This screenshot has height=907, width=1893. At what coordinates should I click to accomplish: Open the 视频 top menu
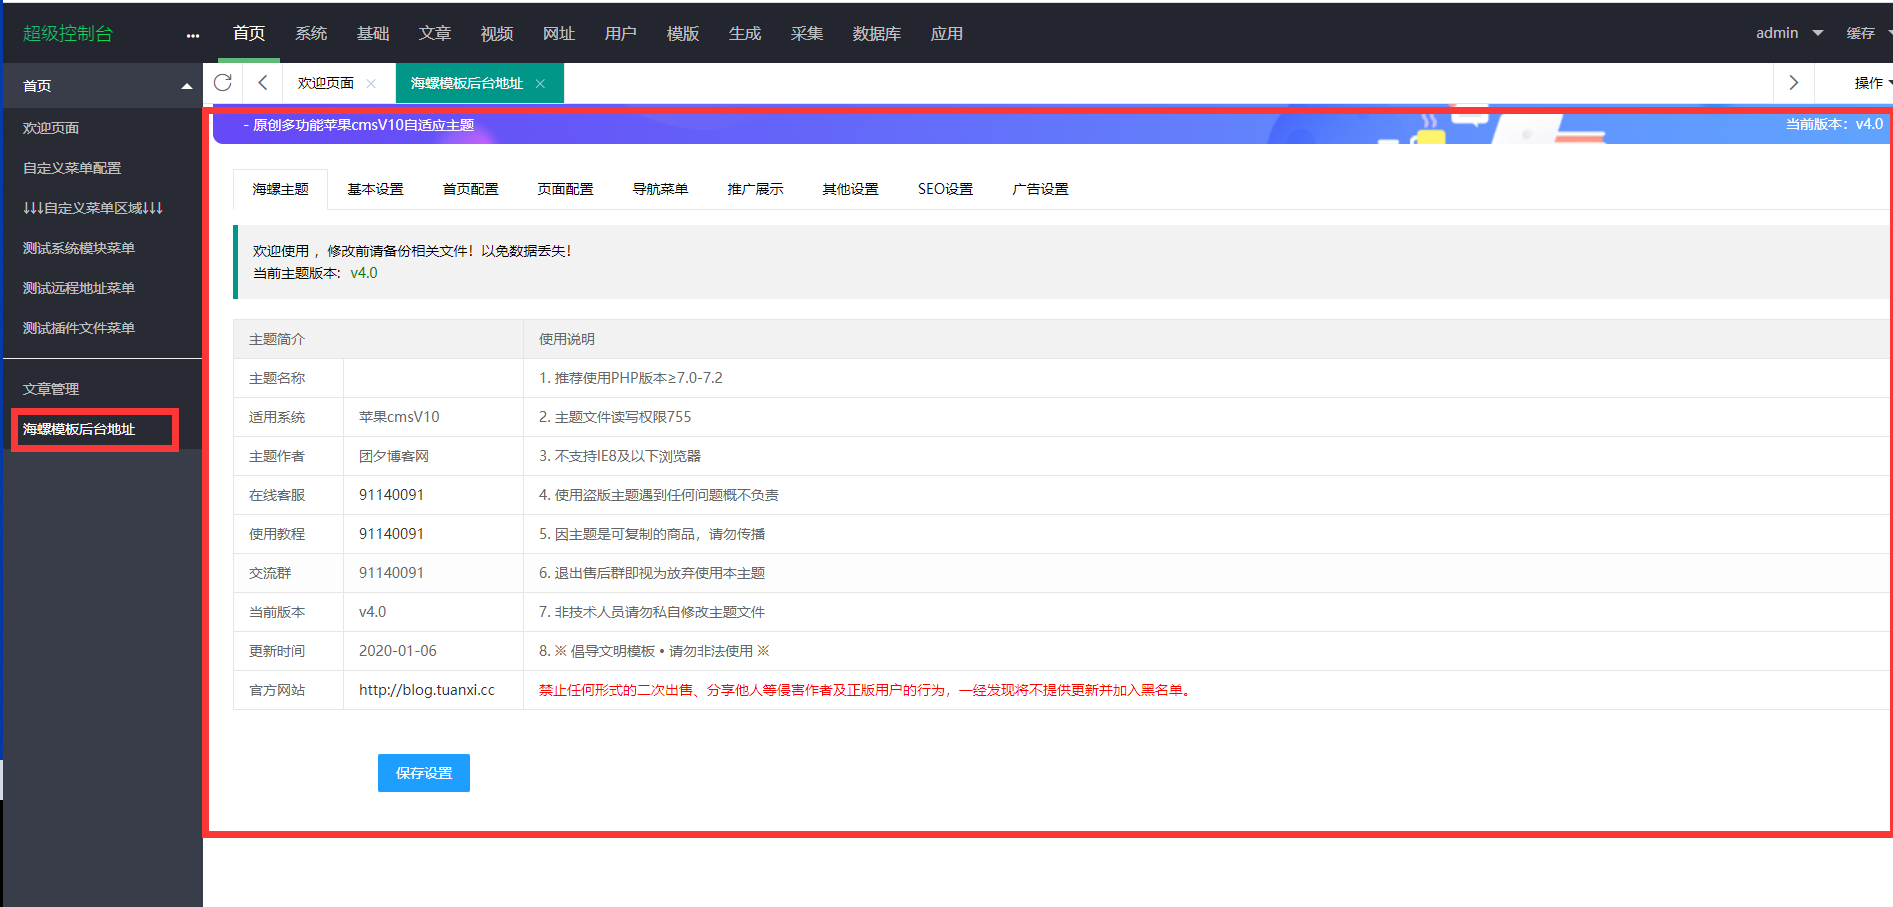497,33
